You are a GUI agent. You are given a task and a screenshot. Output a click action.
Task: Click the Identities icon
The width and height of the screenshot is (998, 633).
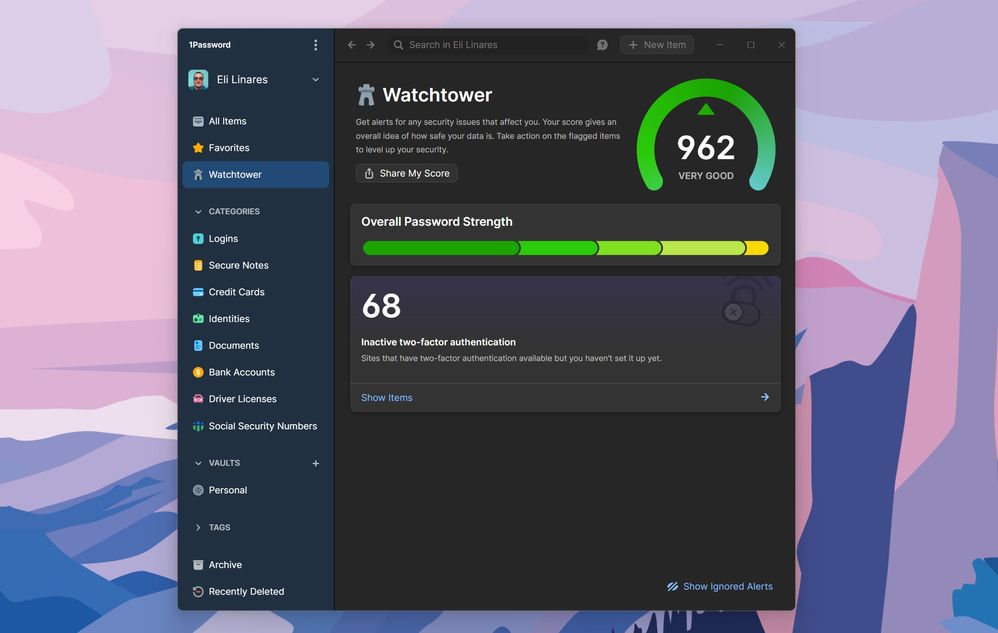(x=198, y=319)
